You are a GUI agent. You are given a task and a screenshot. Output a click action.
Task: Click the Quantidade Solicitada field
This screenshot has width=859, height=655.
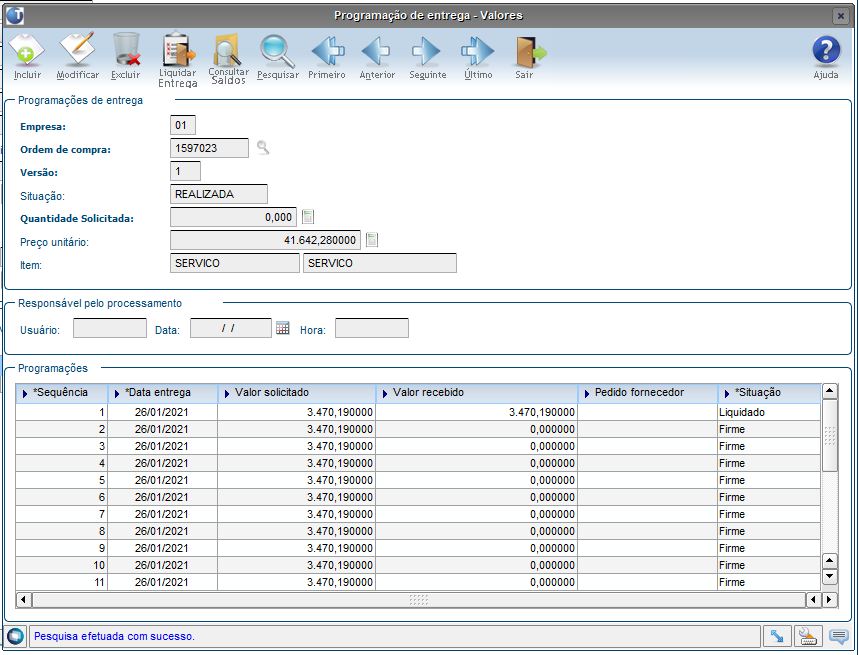click(x=233, y=217)
